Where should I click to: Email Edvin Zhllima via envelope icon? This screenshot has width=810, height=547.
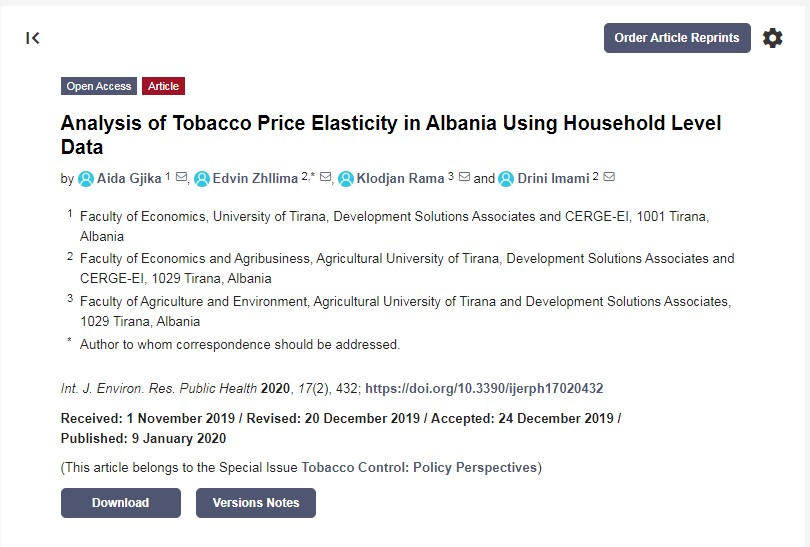[x=325, y=178]
